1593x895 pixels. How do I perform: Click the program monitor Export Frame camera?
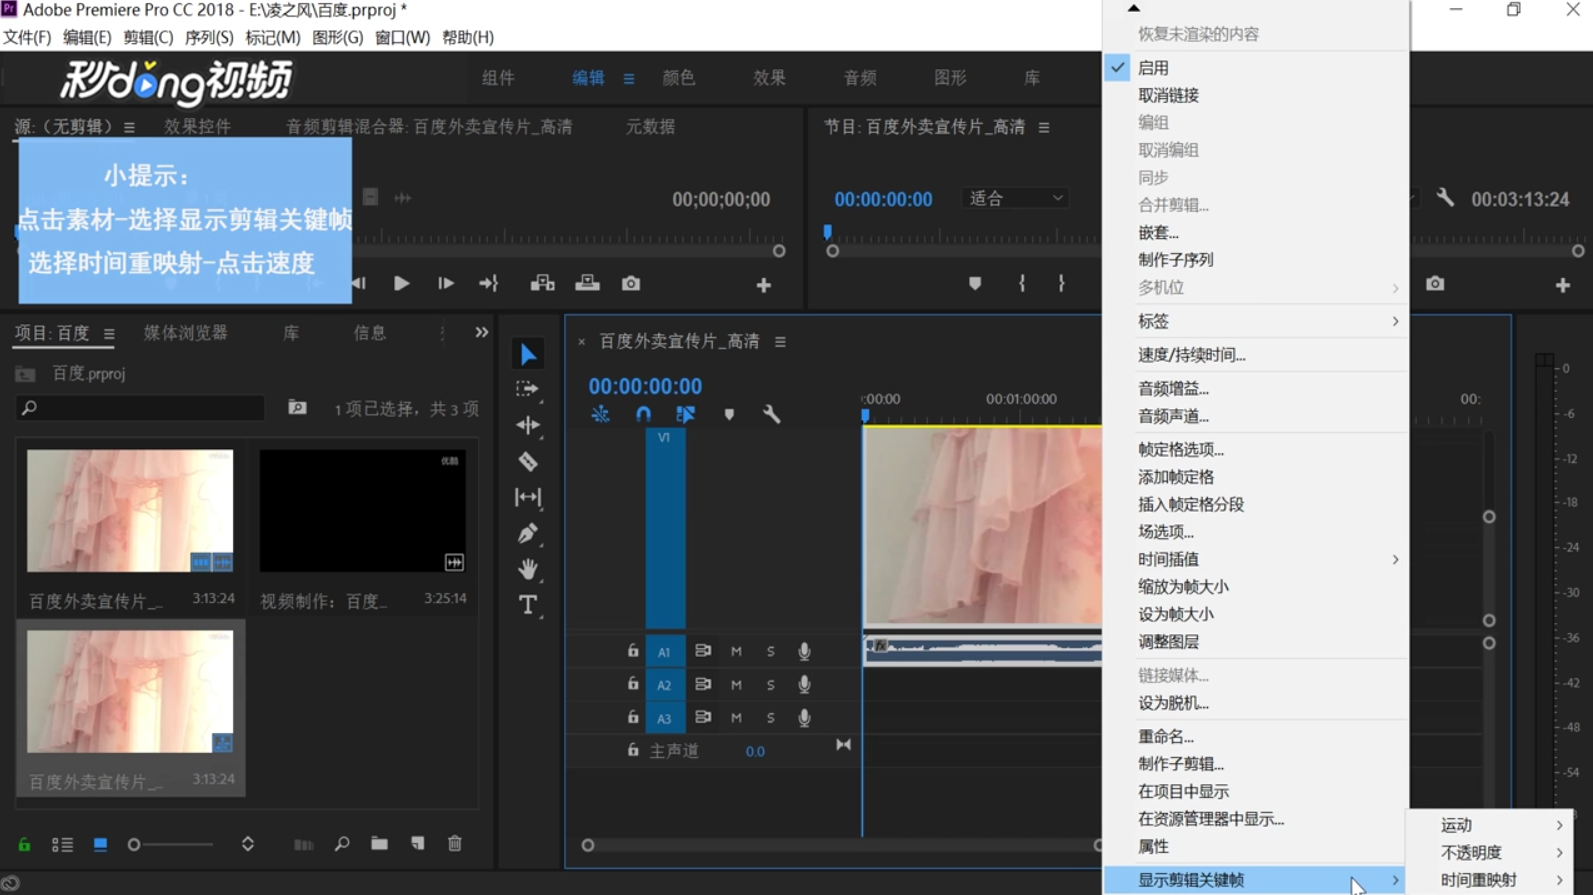point(1435,284)
